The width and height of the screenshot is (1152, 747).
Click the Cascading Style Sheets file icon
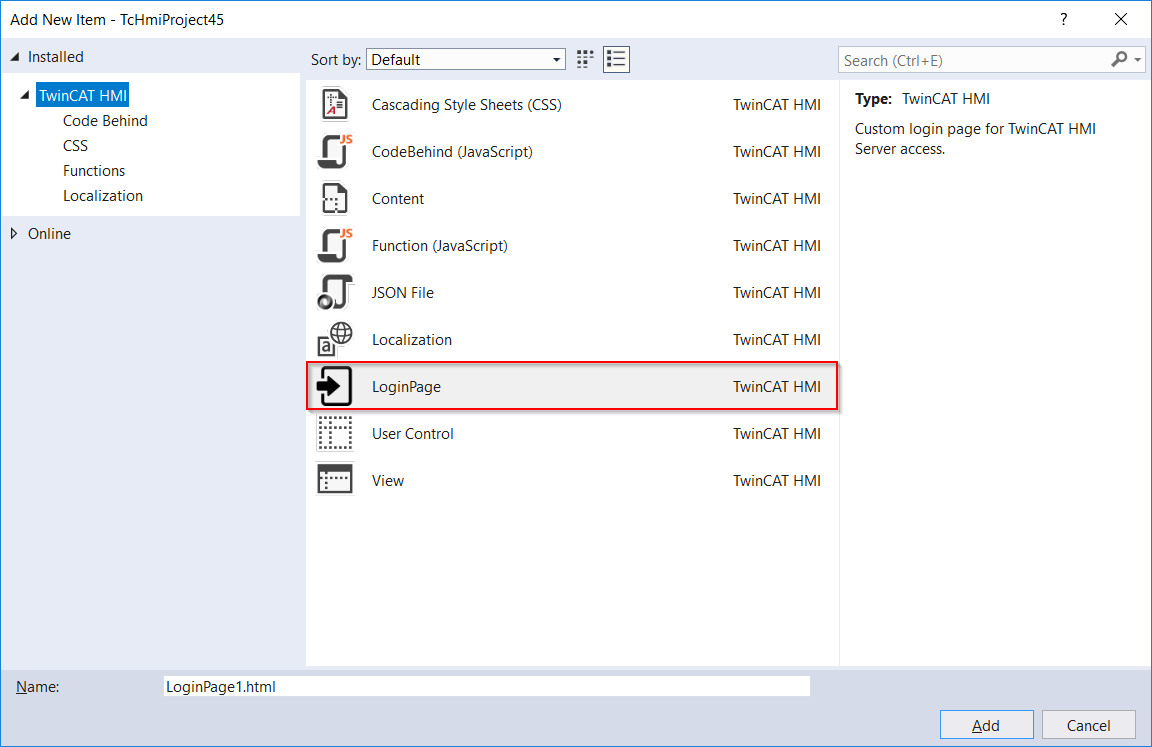[335, 104]
